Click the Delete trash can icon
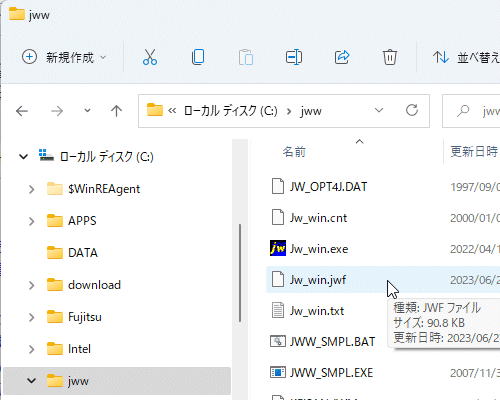Screen dimensions: 500x400 click(389, 57)
